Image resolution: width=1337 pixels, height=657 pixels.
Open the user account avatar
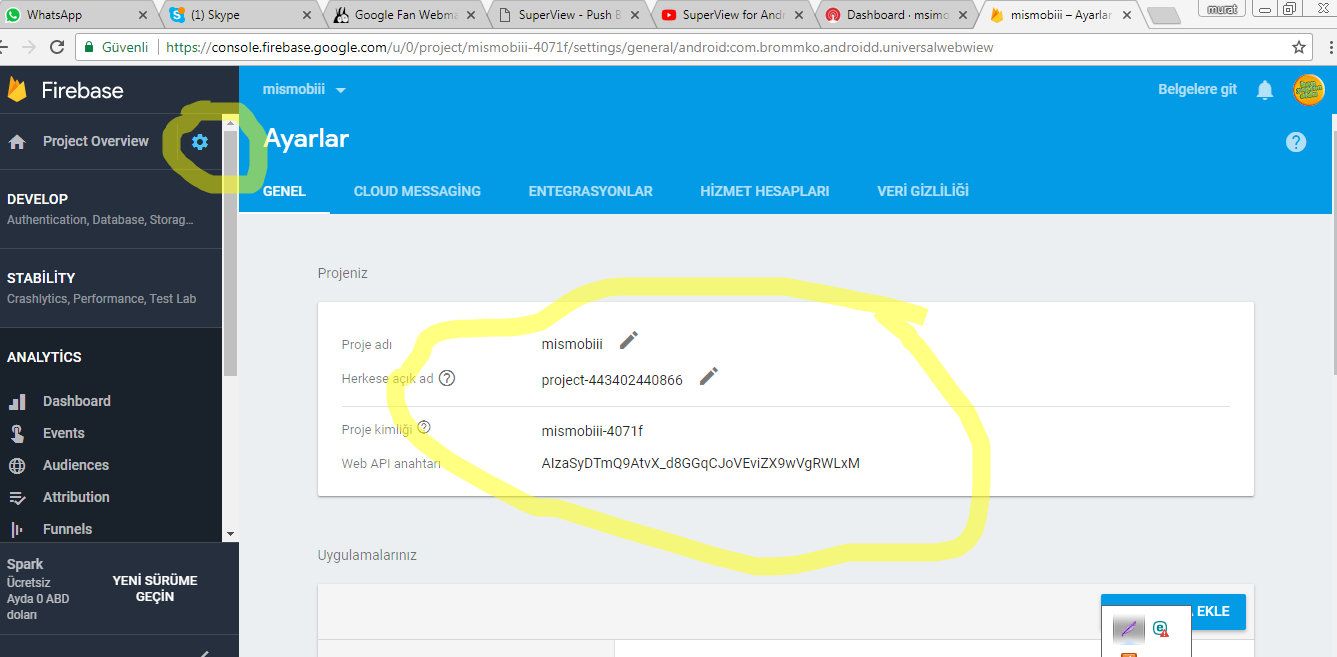(x=1309, y=90)
